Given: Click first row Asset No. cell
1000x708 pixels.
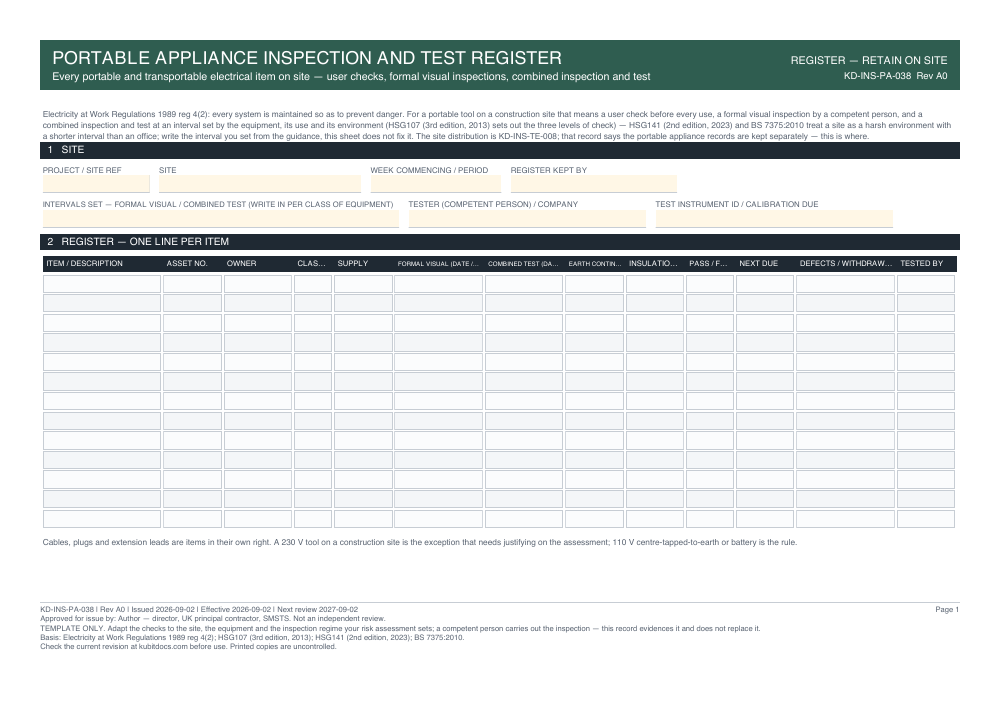Looking at the screenshot, I should click(x=193, y=284).
